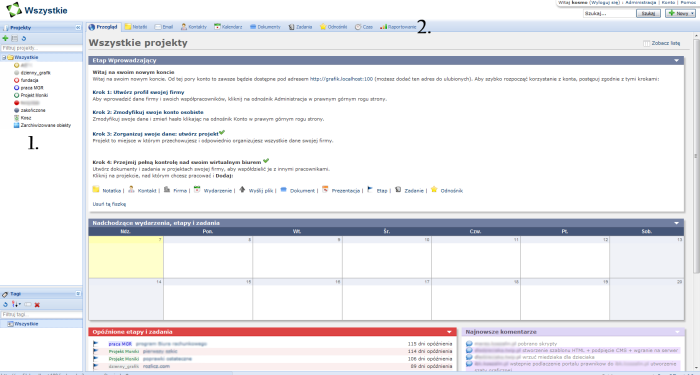The width and height of the screenshot is (700, 375).
Task: Click Krok 1: Utwórz profil swojej firmy link
Action: pyautogui.click(x=138, y=92)
